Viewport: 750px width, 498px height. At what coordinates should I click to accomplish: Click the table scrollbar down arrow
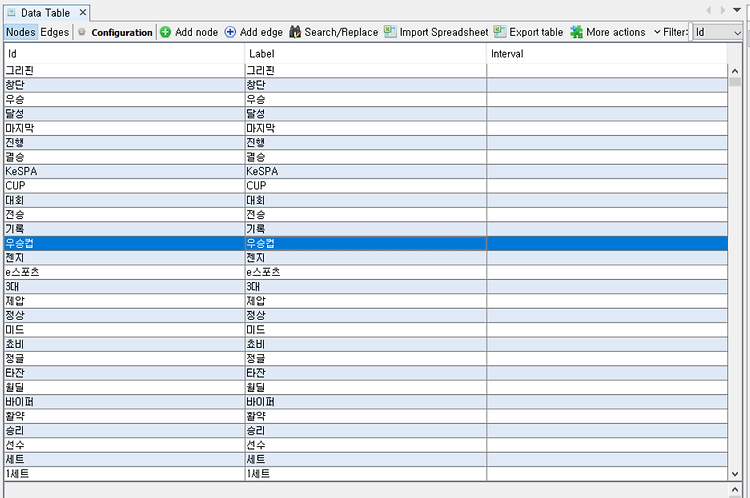pyautogui.click(x=735, y=474)
